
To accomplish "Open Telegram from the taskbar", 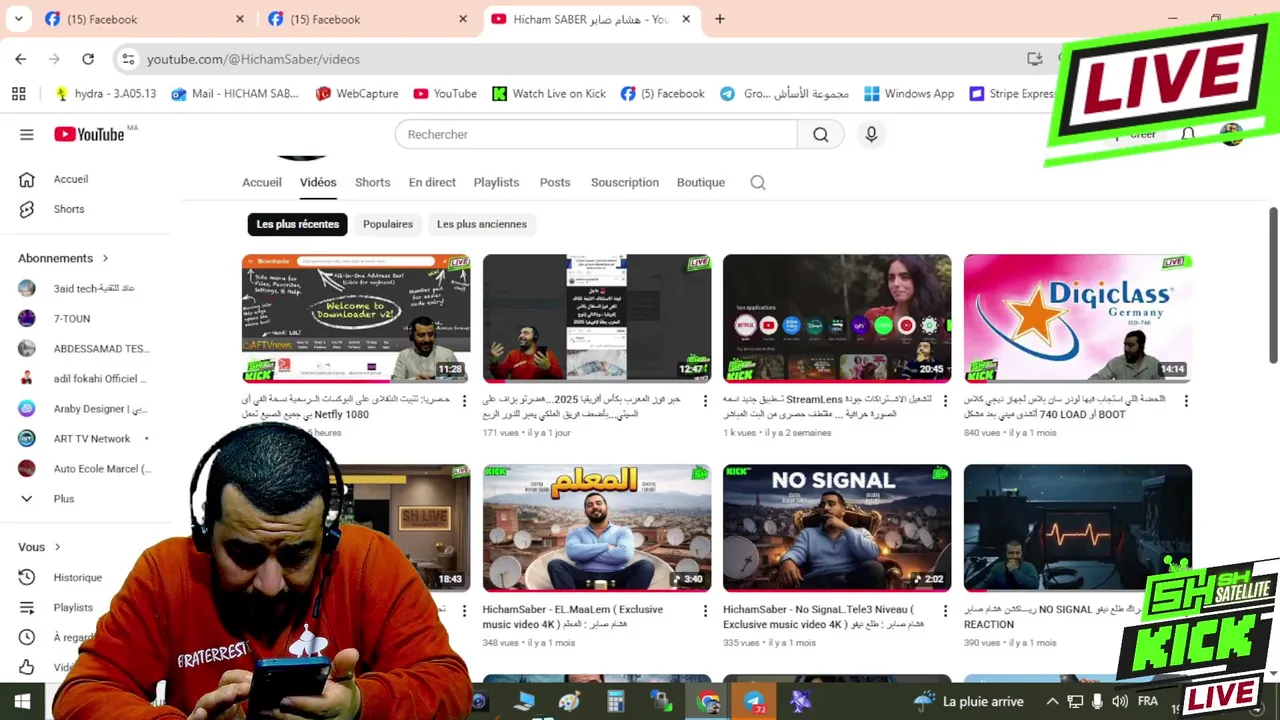I will 753,702.
